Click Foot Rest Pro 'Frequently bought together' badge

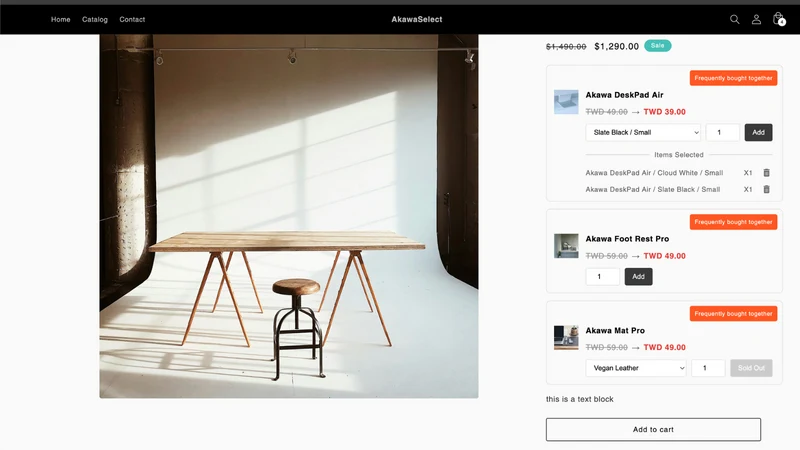[x=733, y=222]
